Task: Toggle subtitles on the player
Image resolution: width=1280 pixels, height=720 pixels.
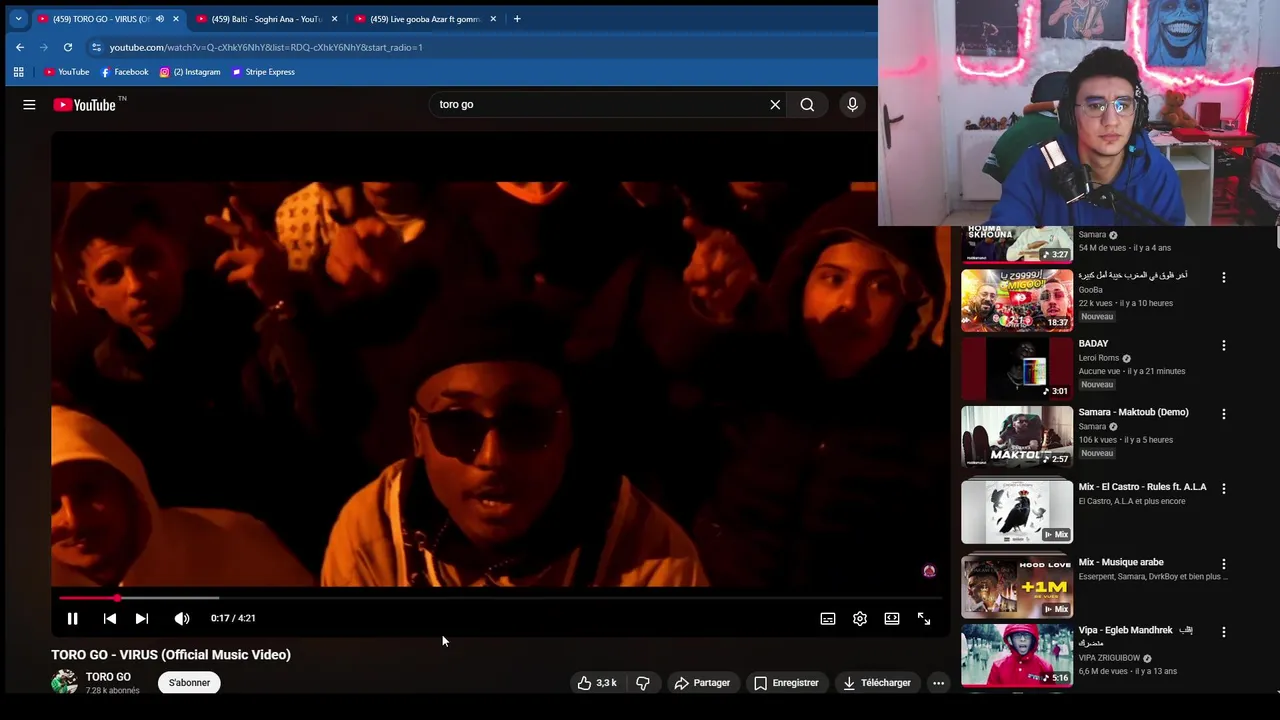Action: tap(828, 618)
